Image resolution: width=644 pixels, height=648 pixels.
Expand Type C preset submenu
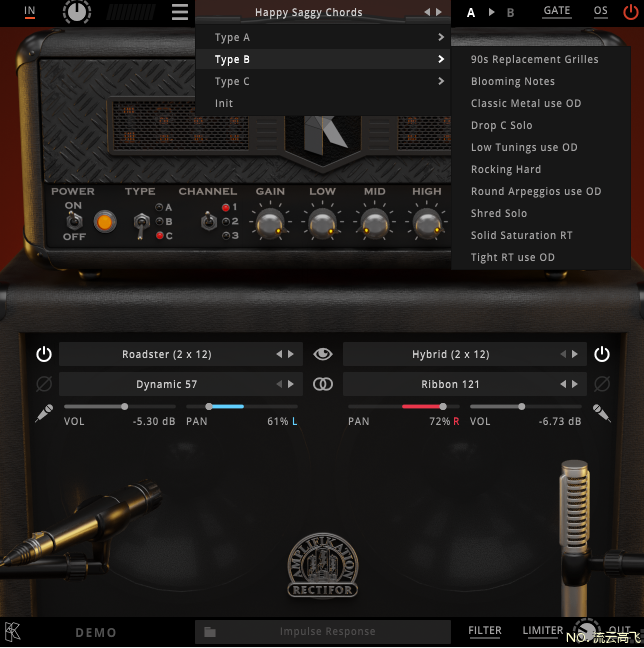point(323,81)
